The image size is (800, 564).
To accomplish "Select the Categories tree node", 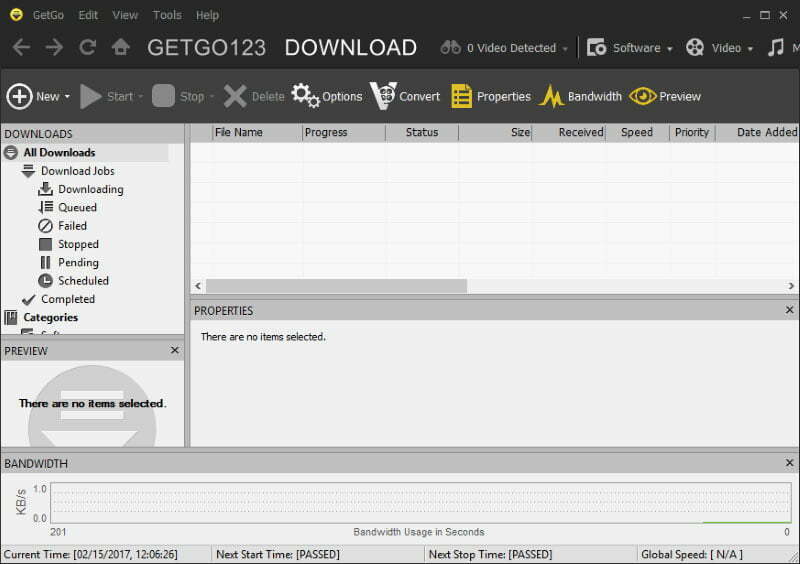I will (x=51, y=317).
